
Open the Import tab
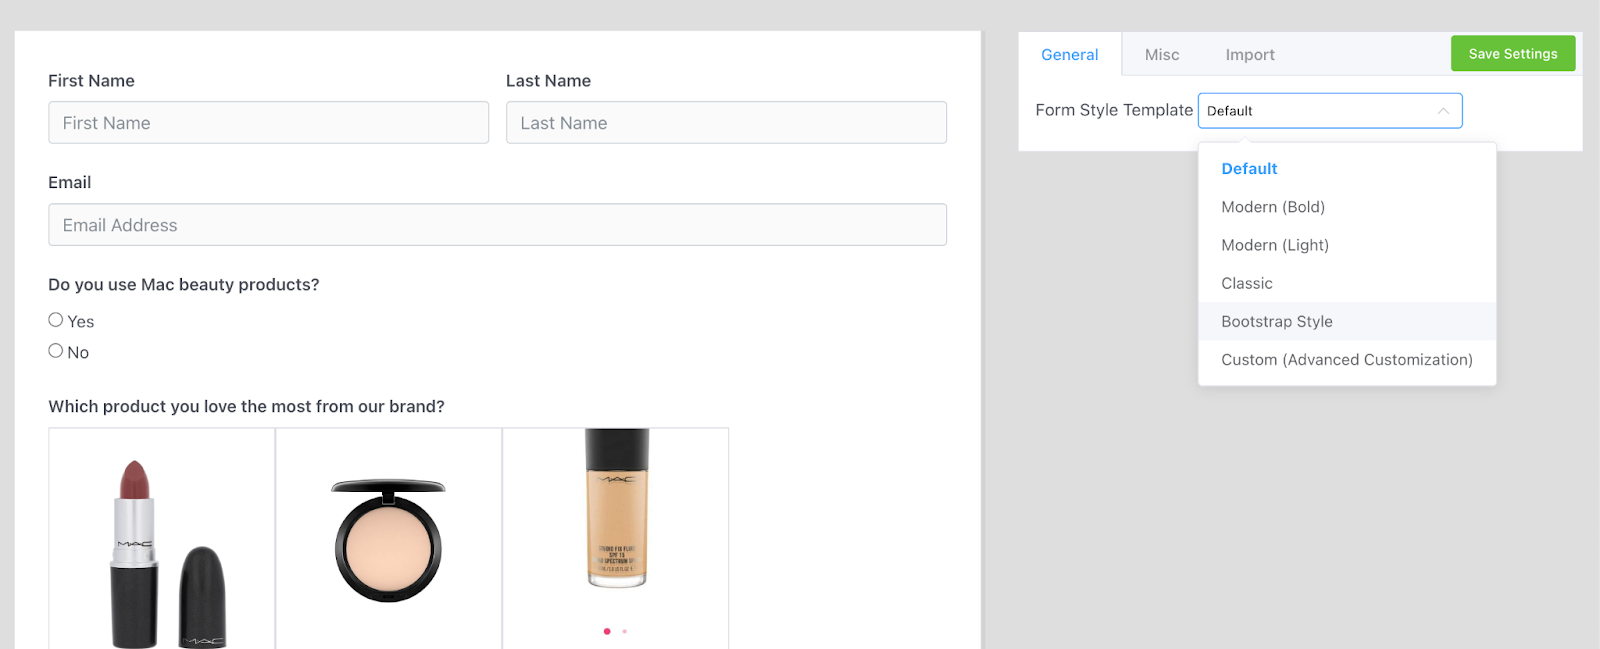(x=1250, y=55)
